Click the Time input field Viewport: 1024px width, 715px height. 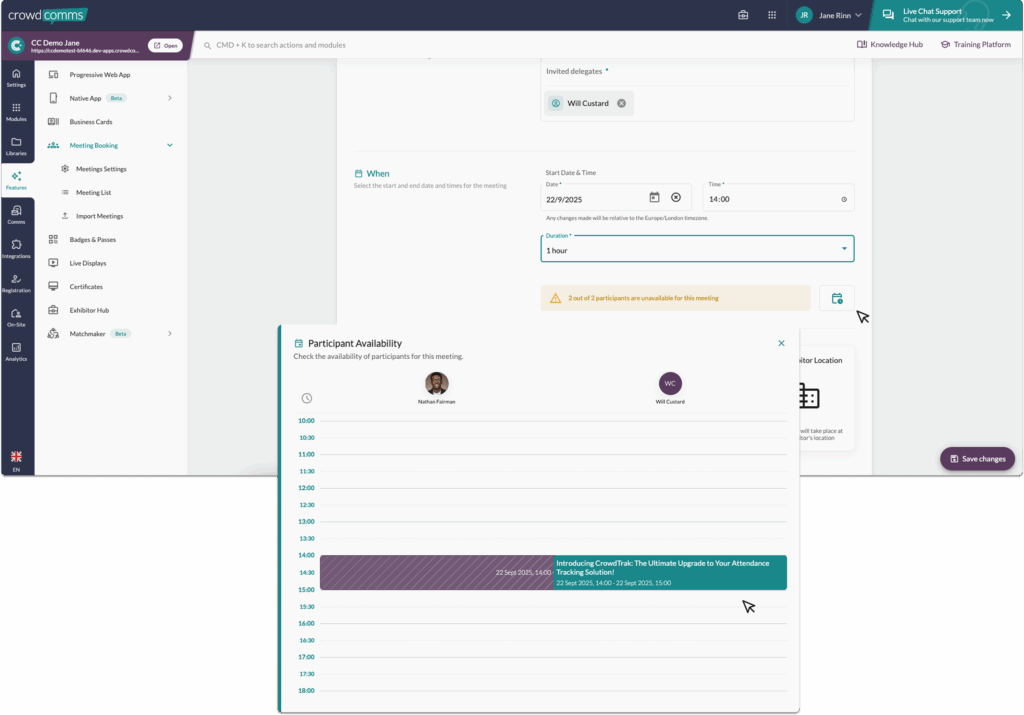(770, 199)
